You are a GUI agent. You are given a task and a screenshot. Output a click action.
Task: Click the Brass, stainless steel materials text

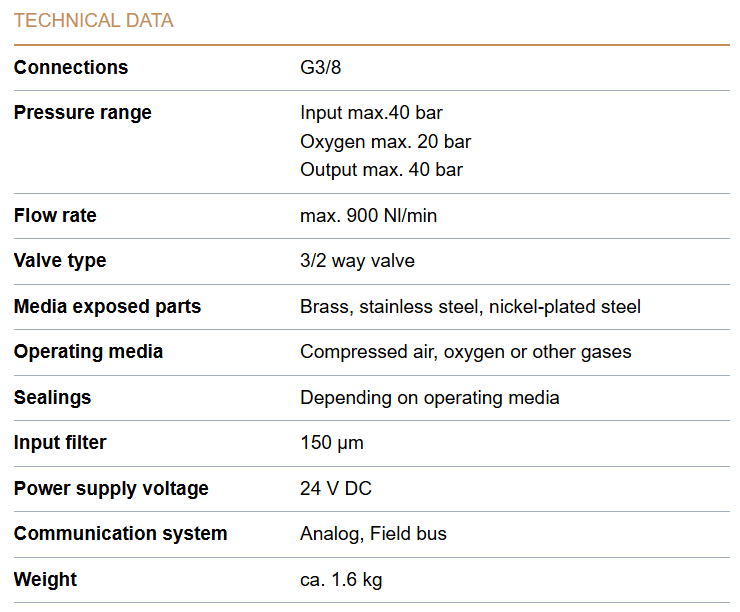tap(470, 307)
